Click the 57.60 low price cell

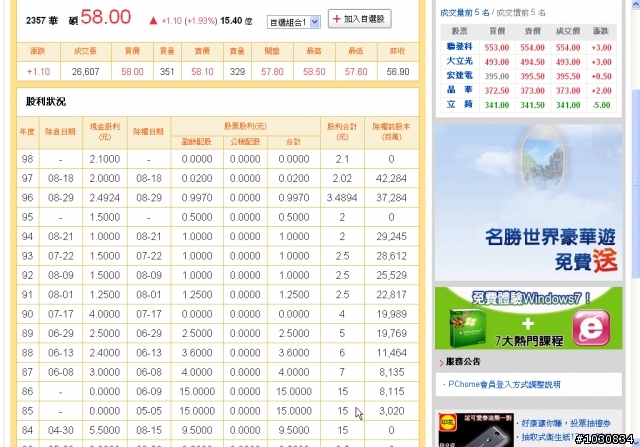tap(356, 72)
